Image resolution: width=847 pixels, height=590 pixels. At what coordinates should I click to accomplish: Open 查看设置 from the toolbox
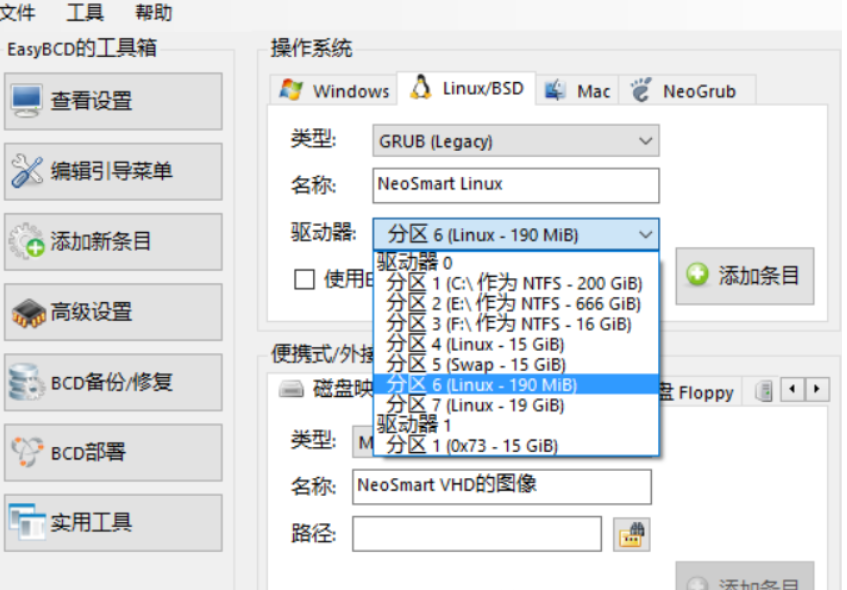[x=113, y=102]
